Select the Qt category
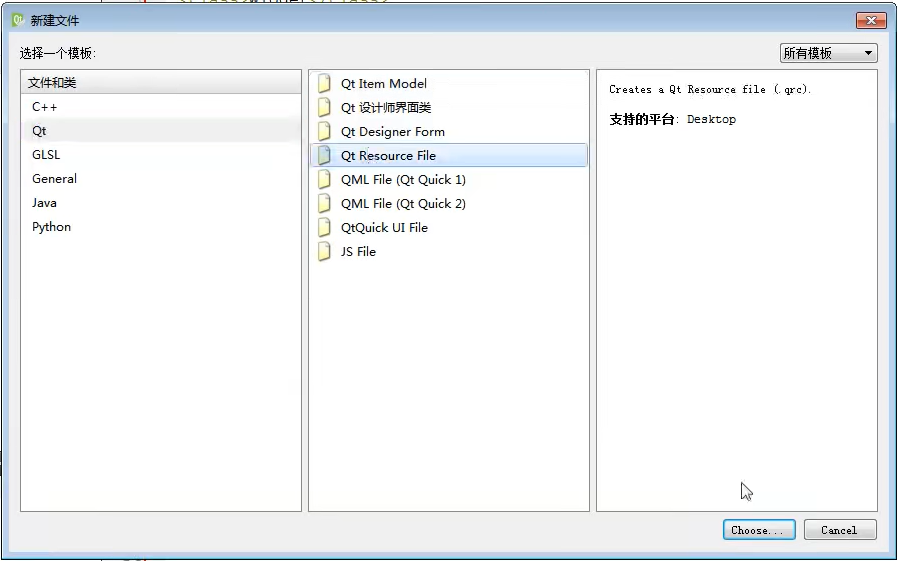The width and height of the screenshot is (898, 561). (160, 131)
